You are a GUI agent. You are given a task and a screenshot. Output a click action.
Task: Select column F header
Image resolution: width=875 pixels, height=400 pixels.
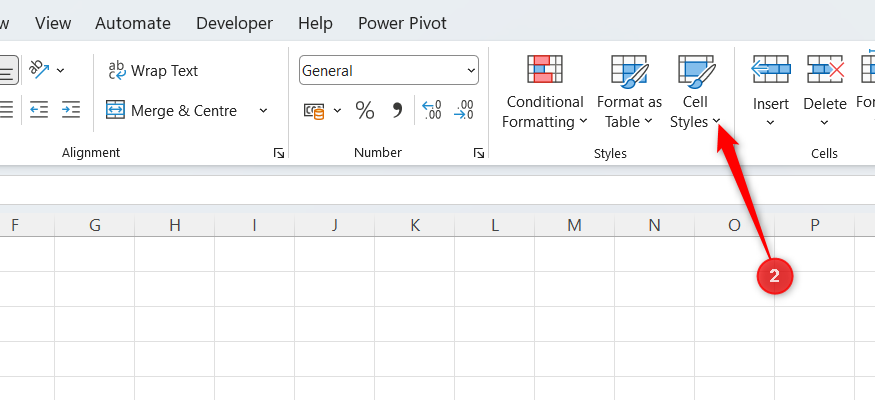[27, 225]
